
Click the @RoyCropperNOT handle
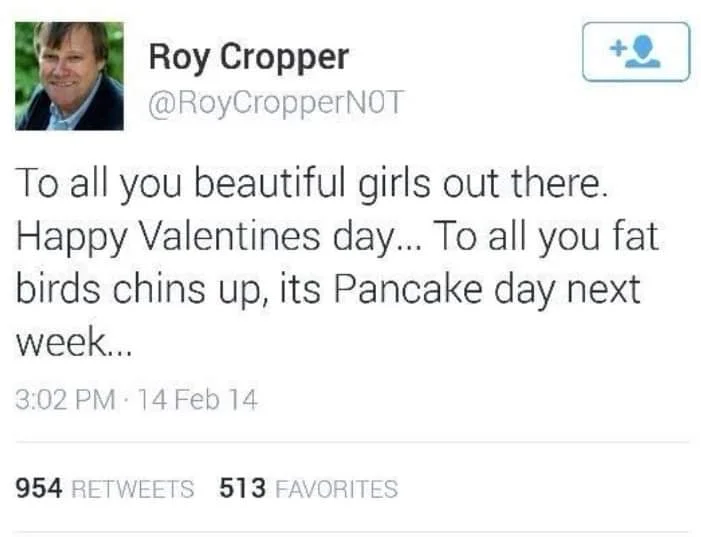pos(275,103)
